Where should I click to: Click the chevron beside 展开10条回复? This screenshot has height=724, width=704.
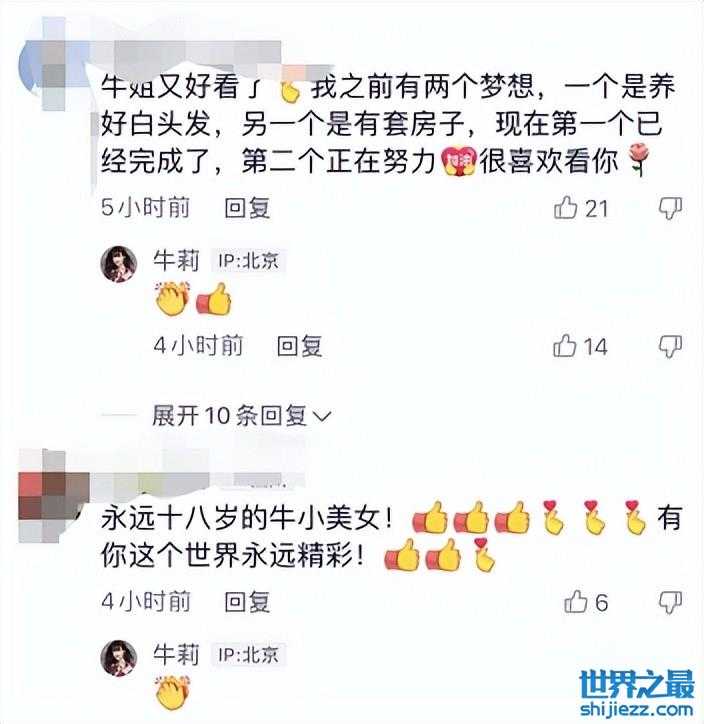pos(322,416)
